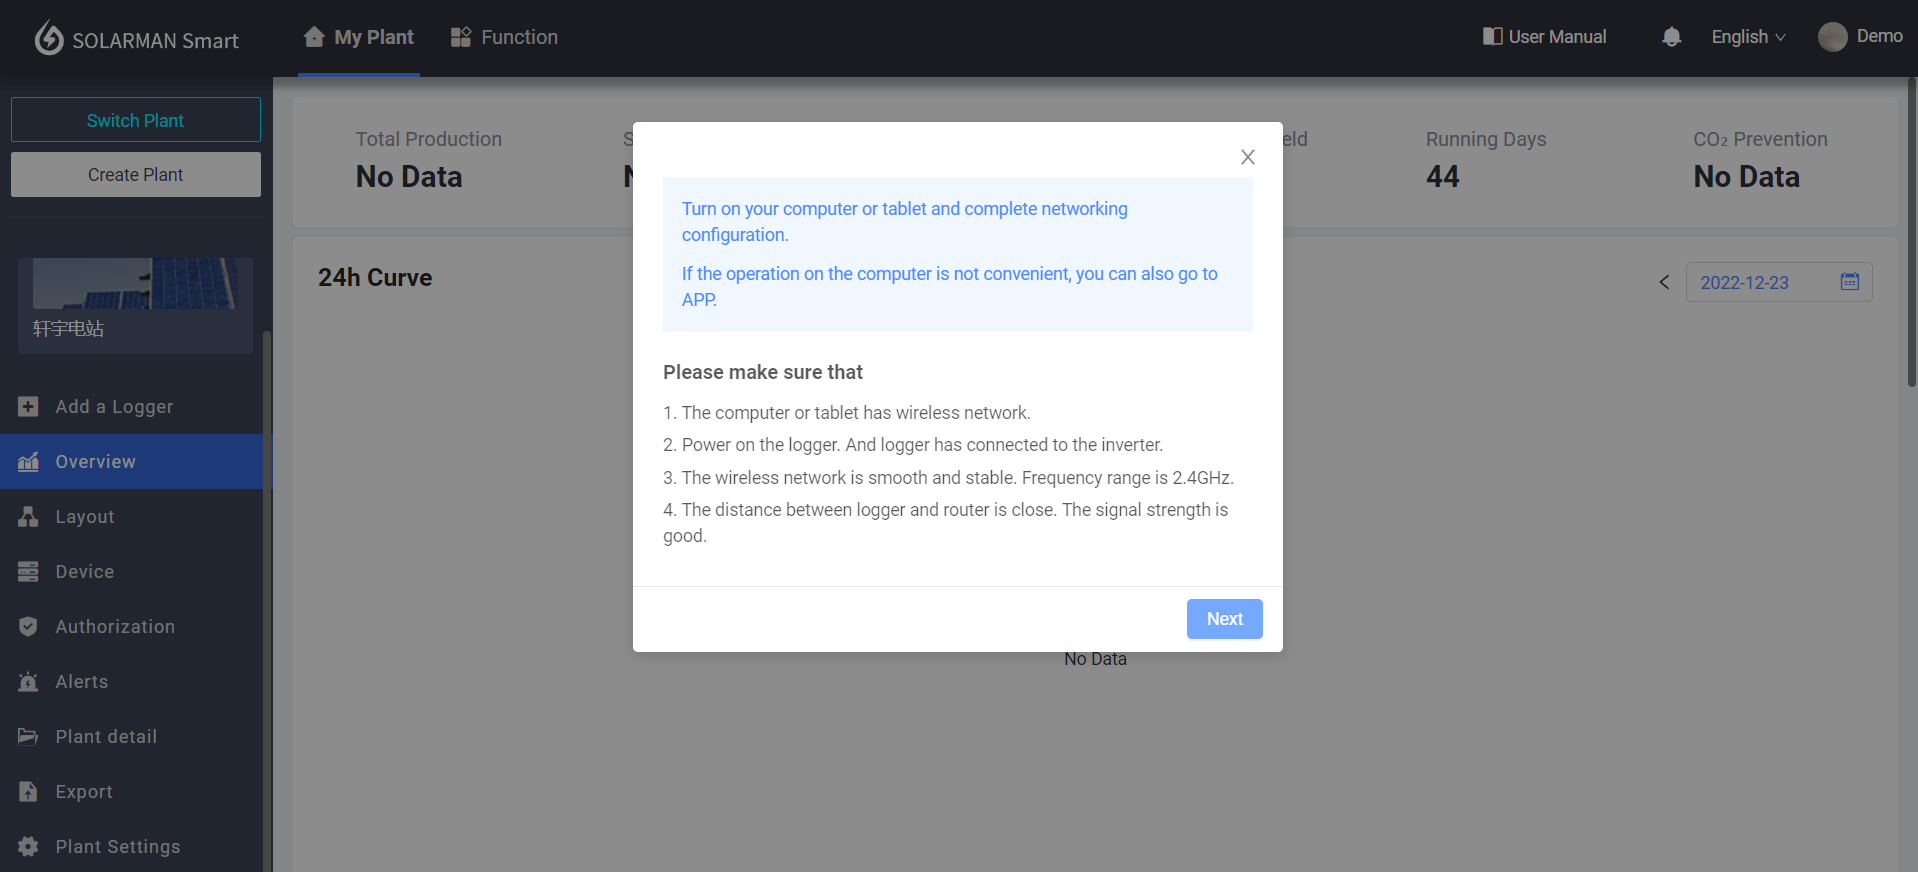Go to previous day arrow
1918x872 pixels.
click(1664, 283)
